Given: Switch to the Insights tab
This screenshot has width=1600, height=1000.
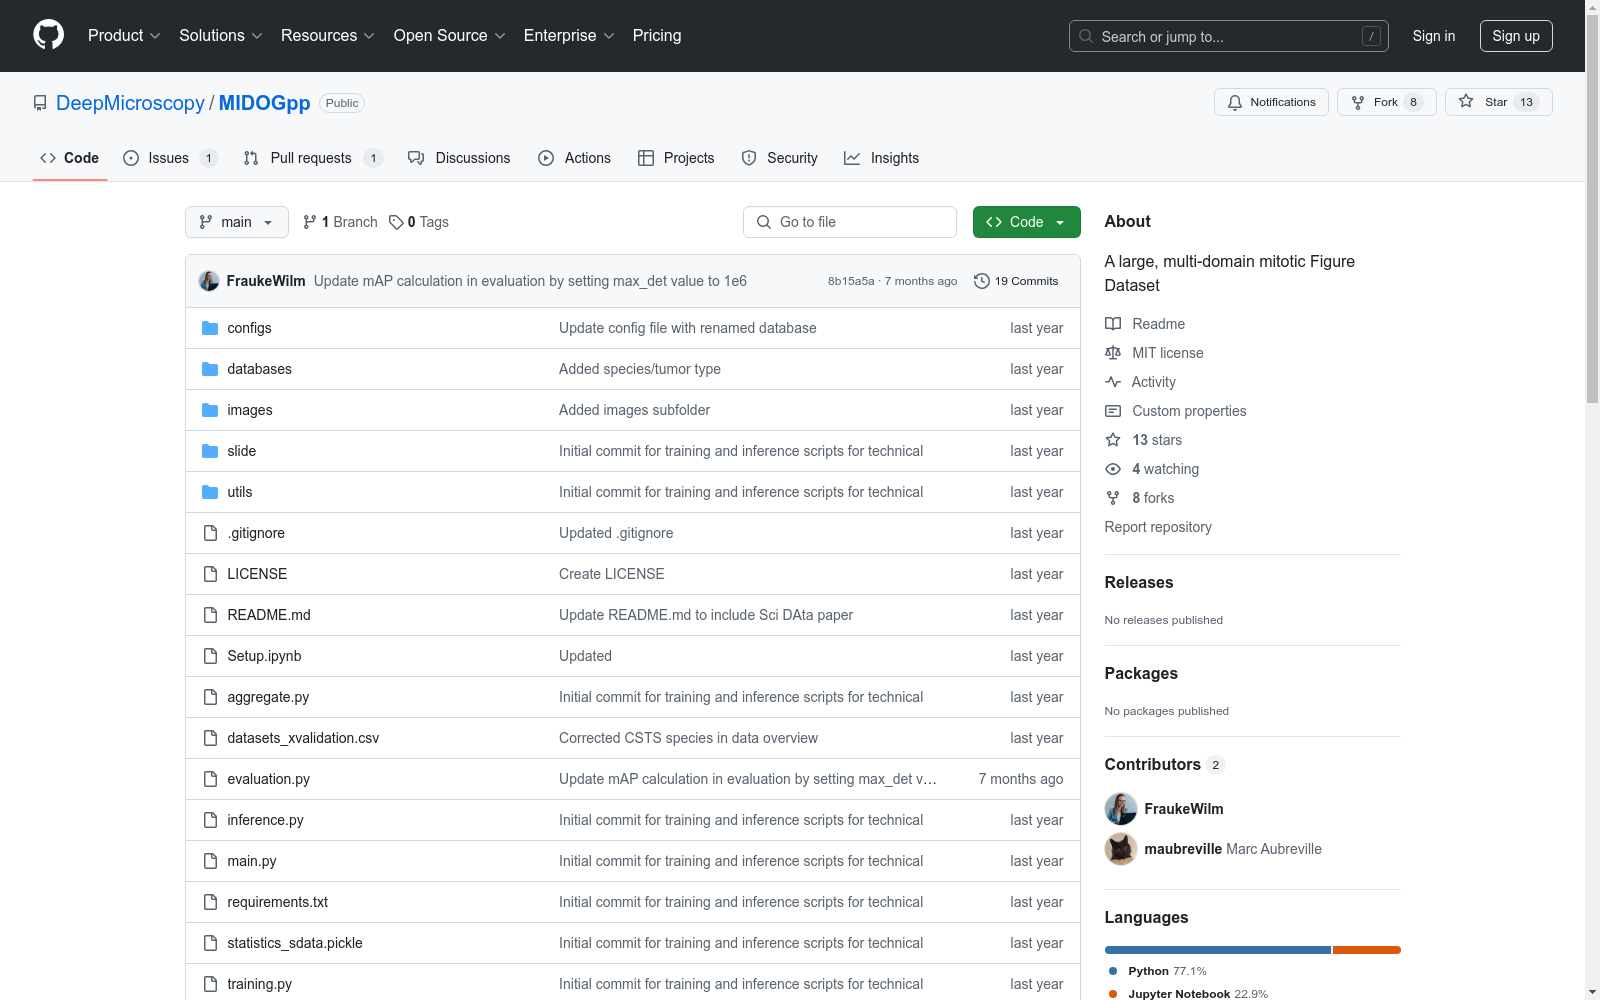Looking at the screenshot, I should click(882, 158).
